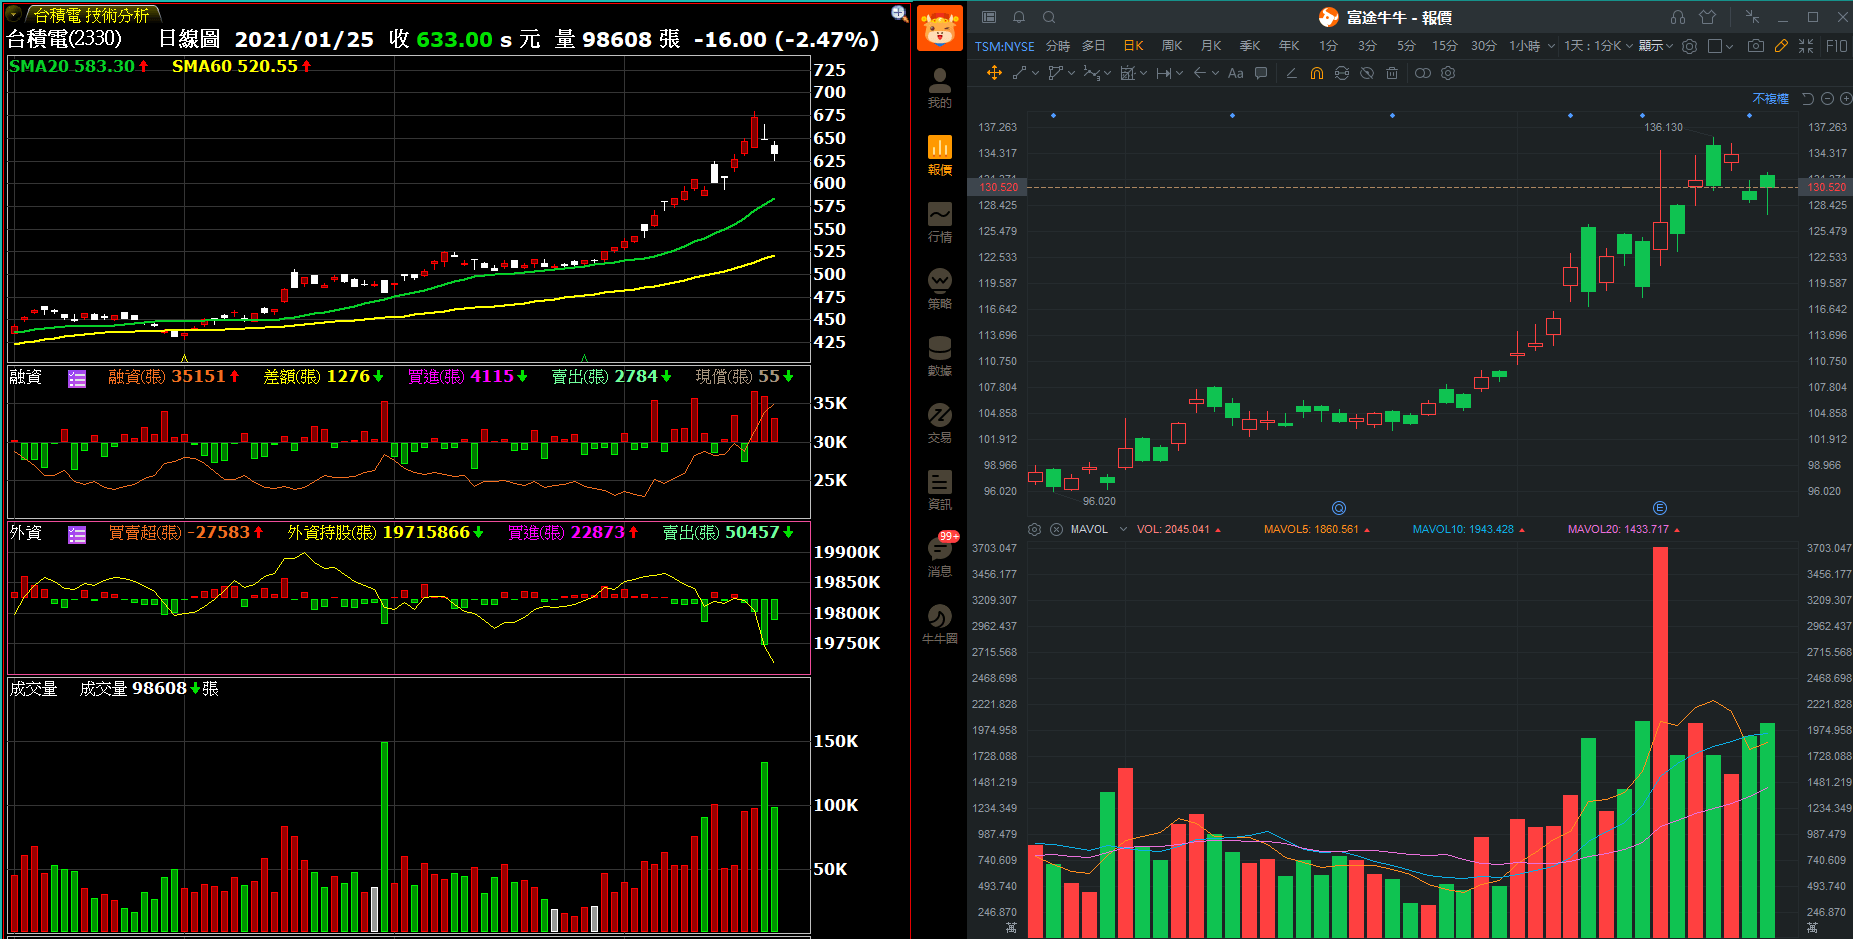Open F10 company info
This screenshot has width=1853, height=939.
point(1836,46)
